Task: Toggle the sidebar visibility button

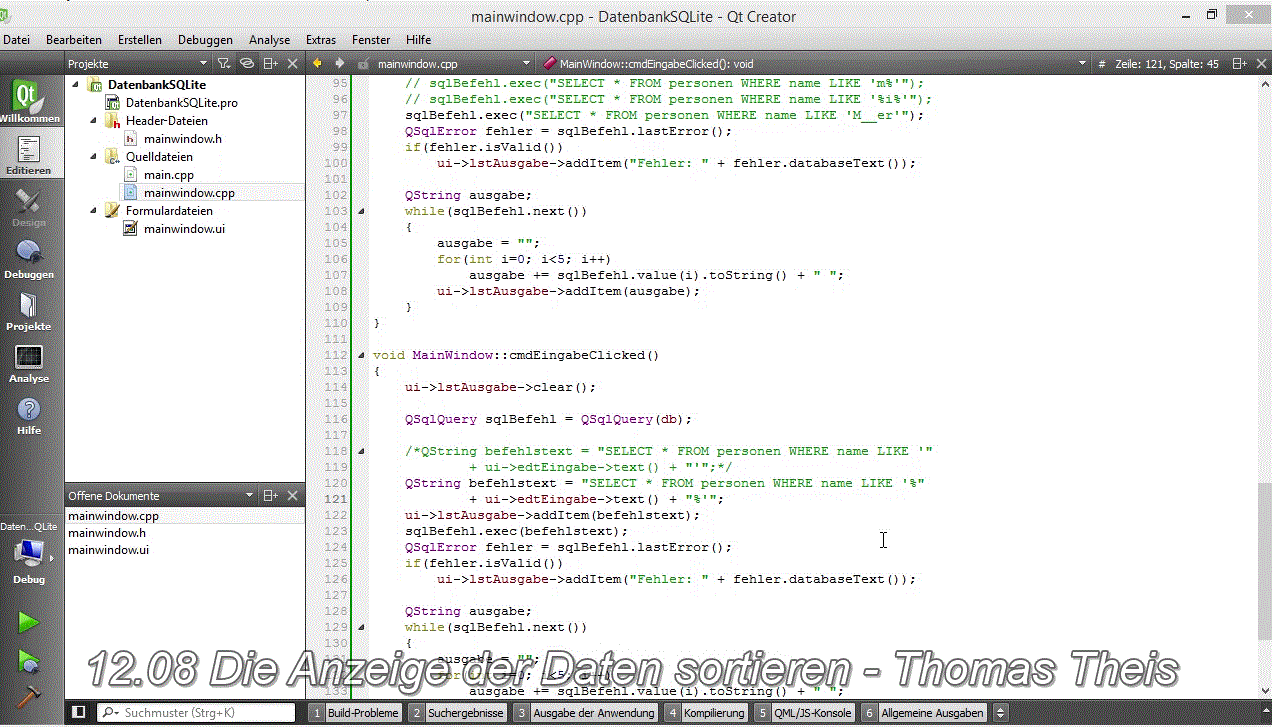Action: click(x=79, y=712)
